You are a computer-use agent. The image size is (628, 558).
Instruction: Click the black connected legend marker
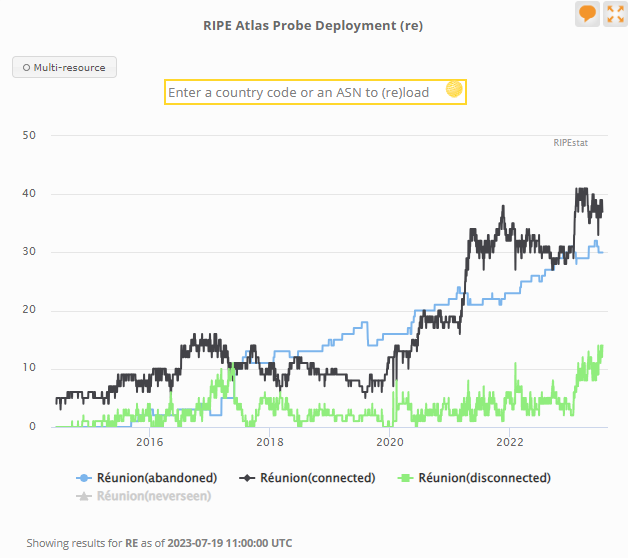[247, 478]
